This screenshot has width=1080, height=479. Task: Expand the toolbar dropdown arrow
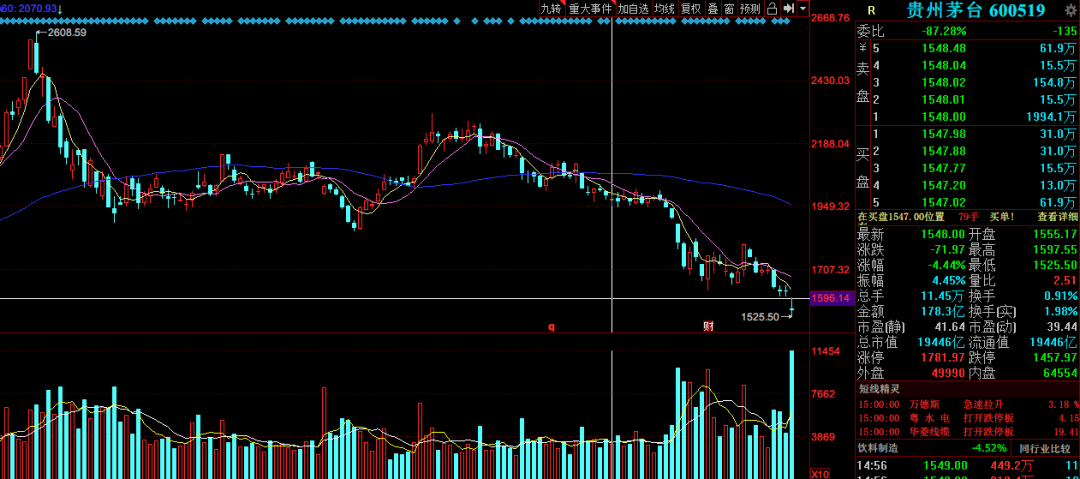(802, 8)
